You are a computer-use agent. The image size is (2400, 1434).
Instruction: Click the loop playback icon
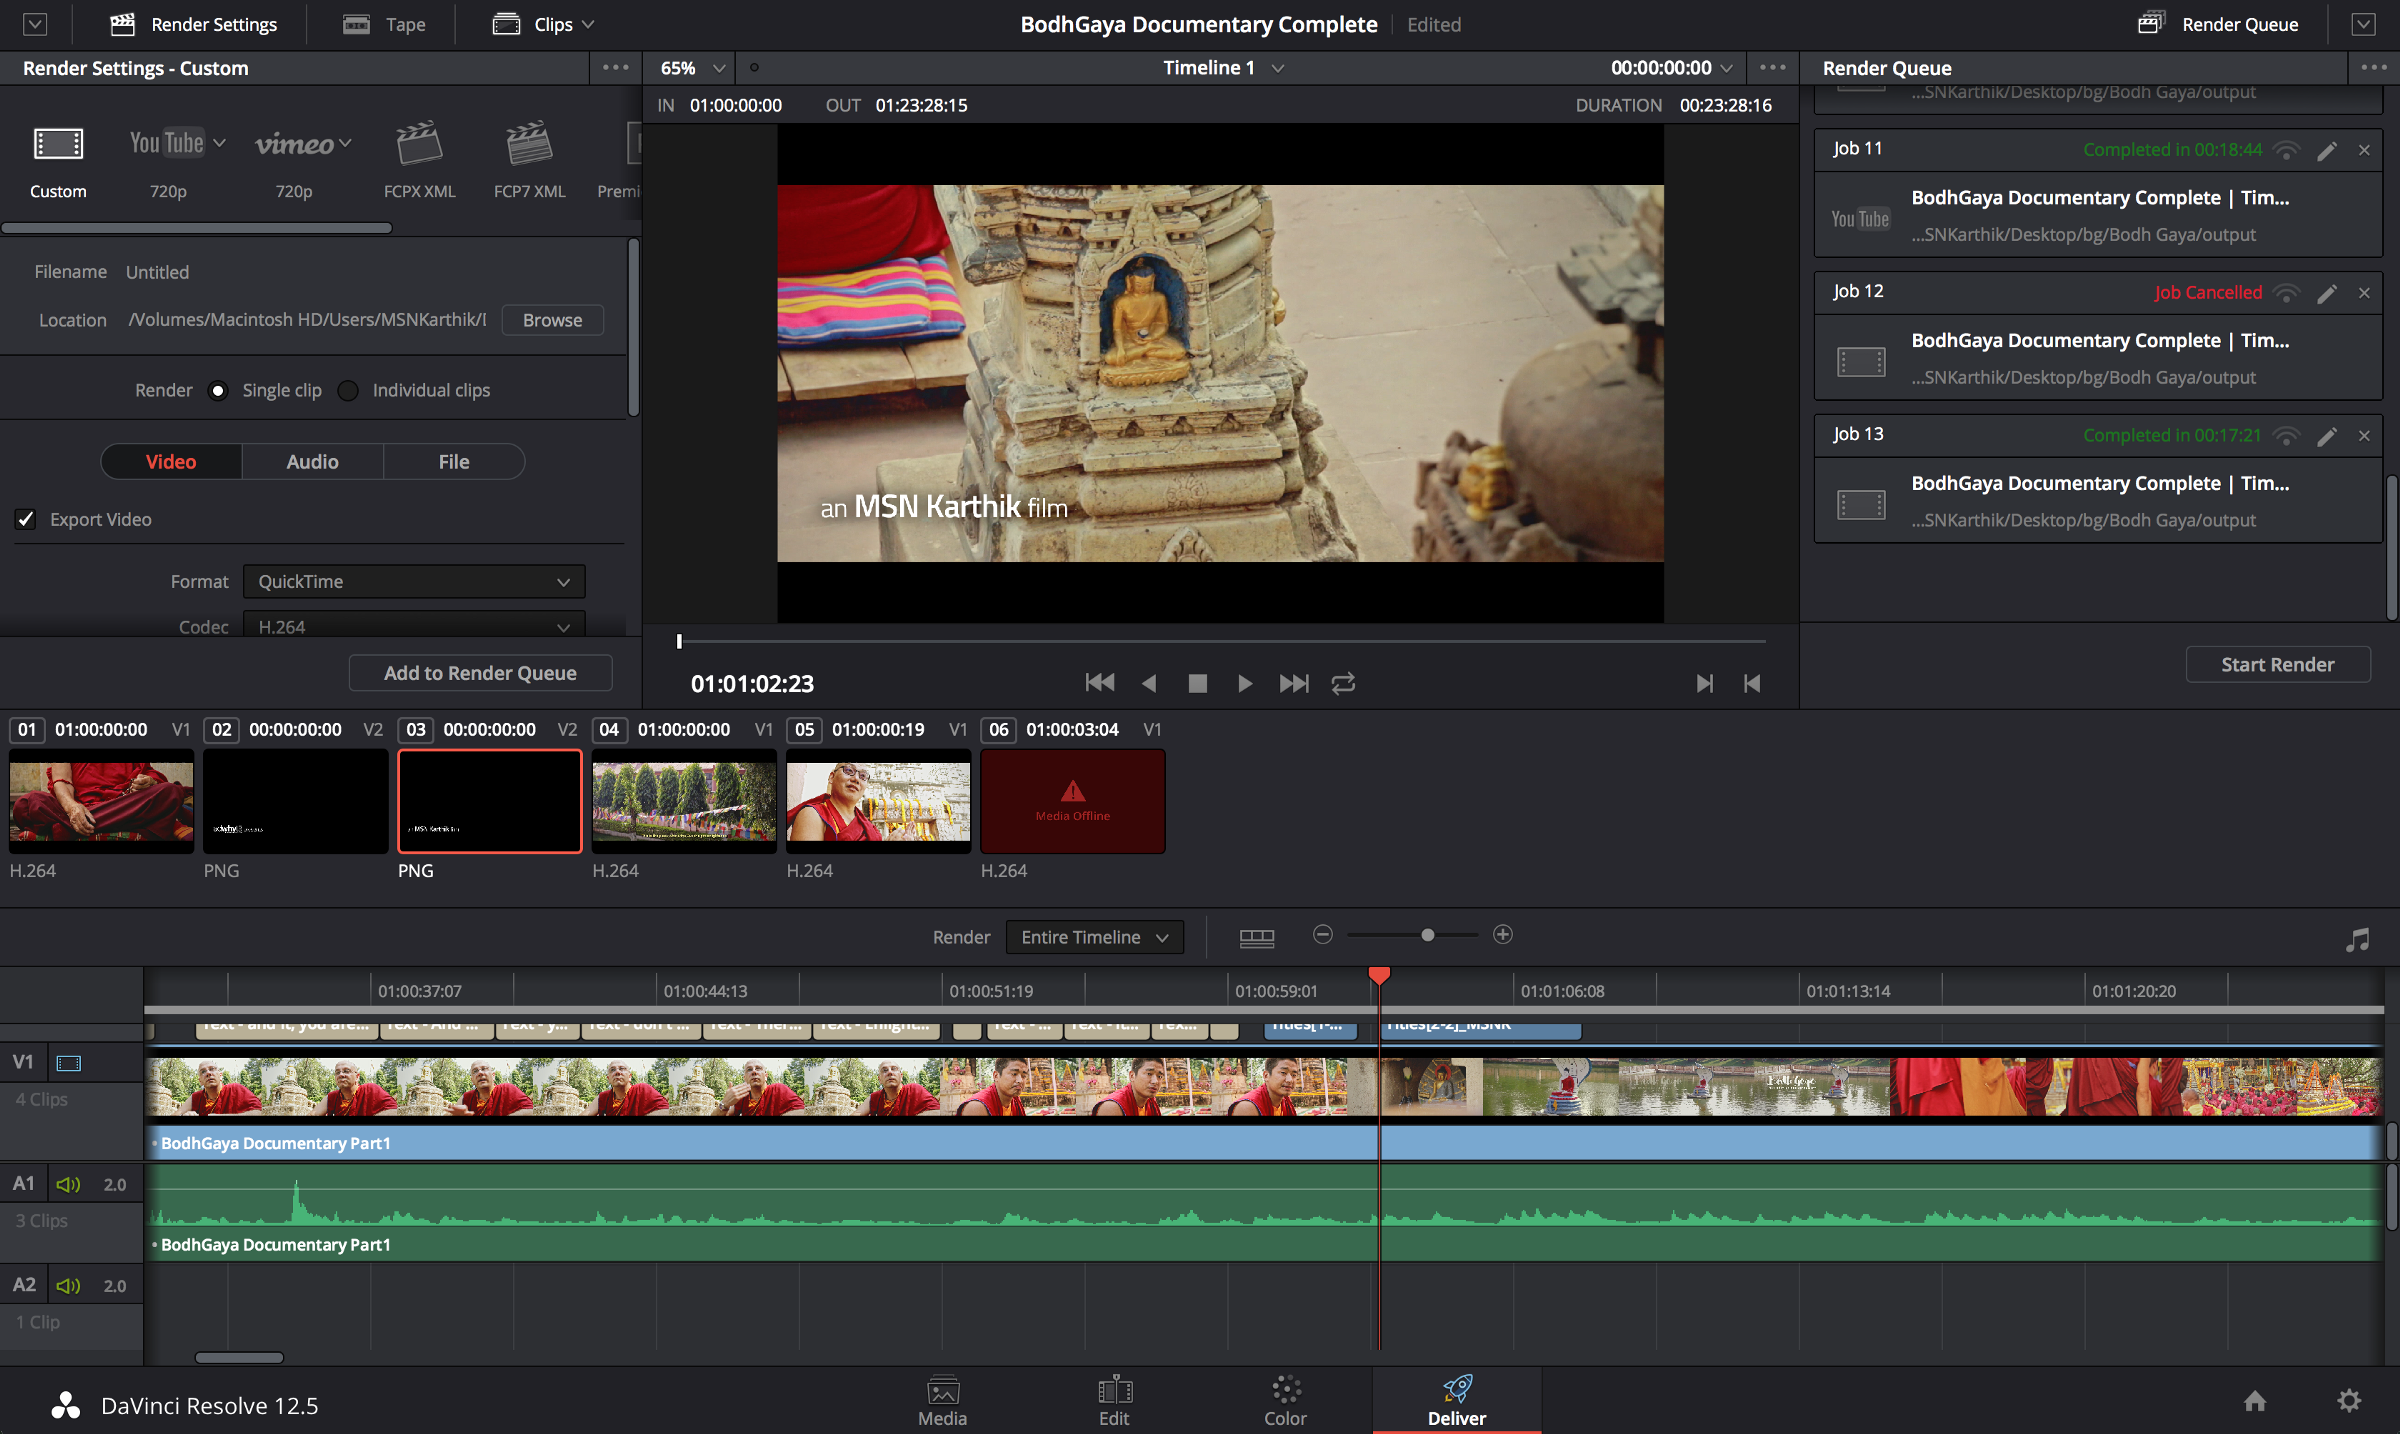pos(1343,683)
